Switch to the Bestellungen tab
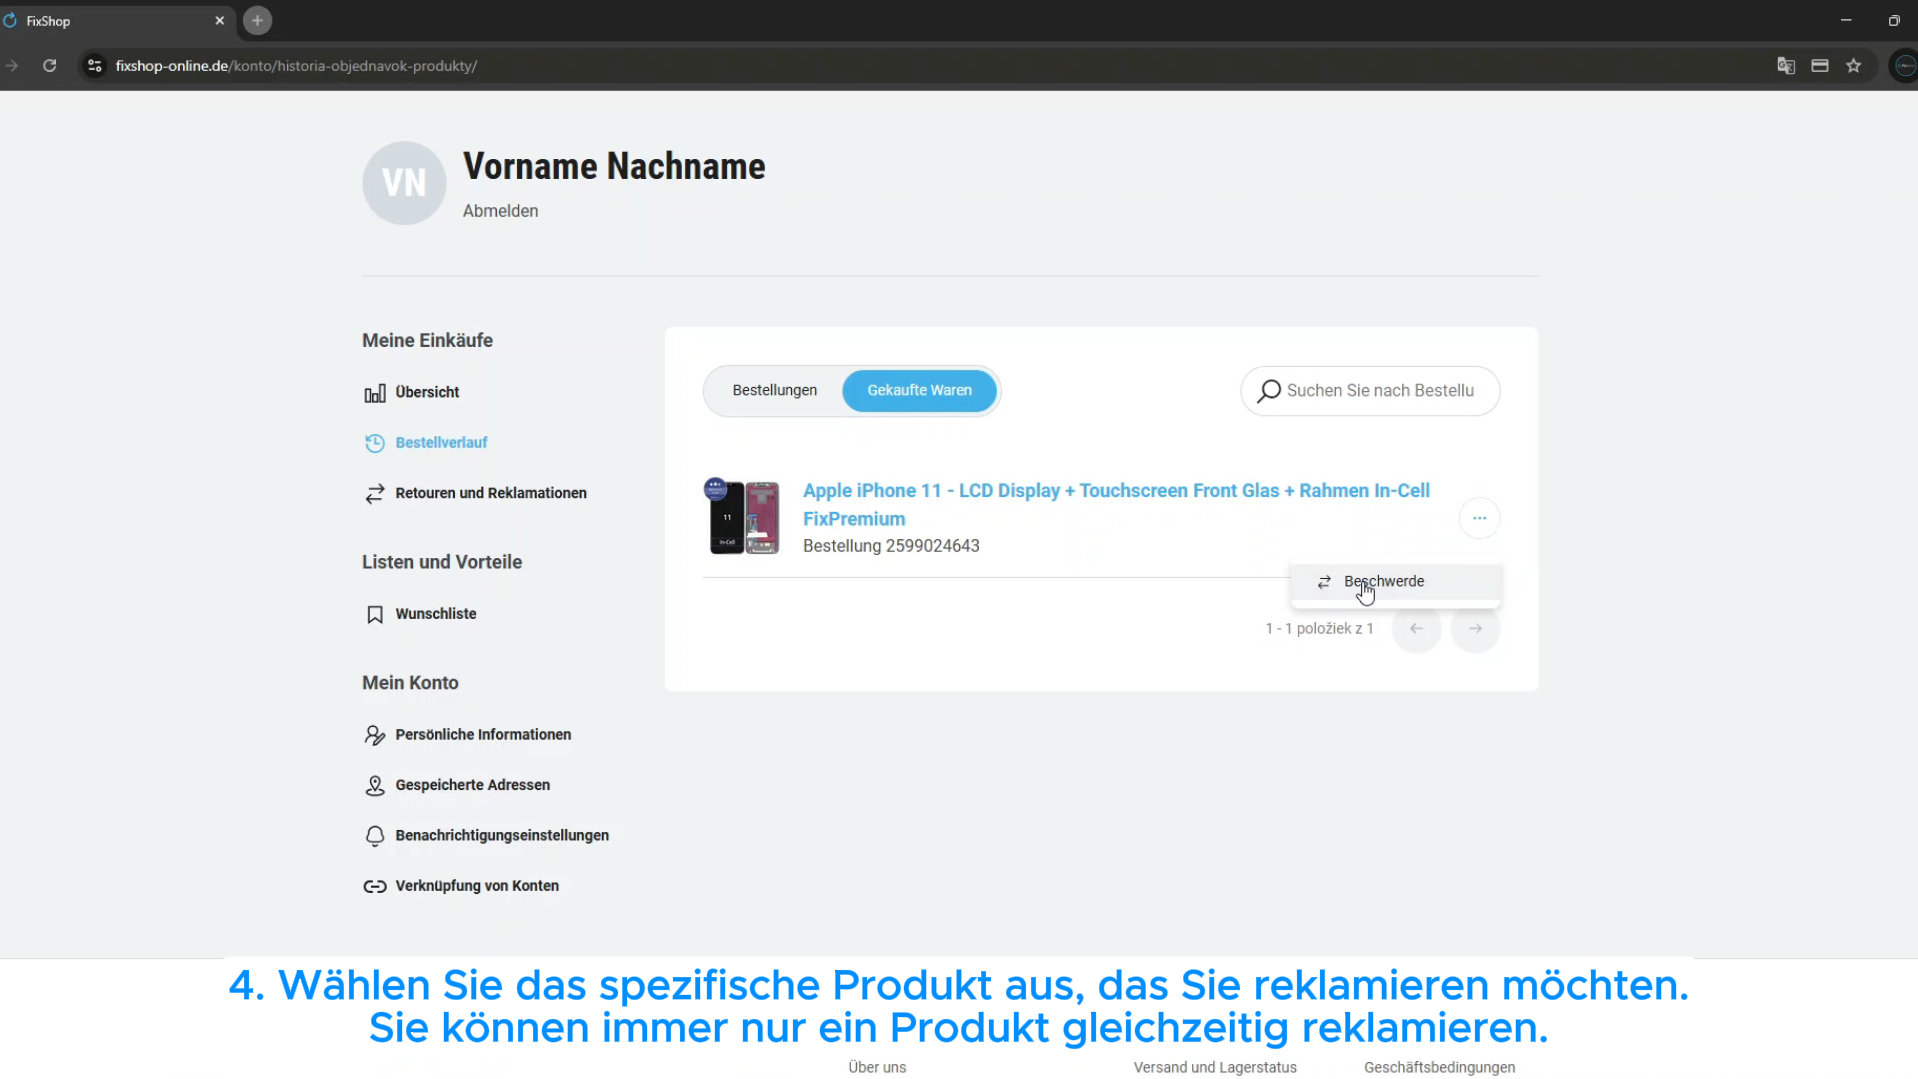 774,390
